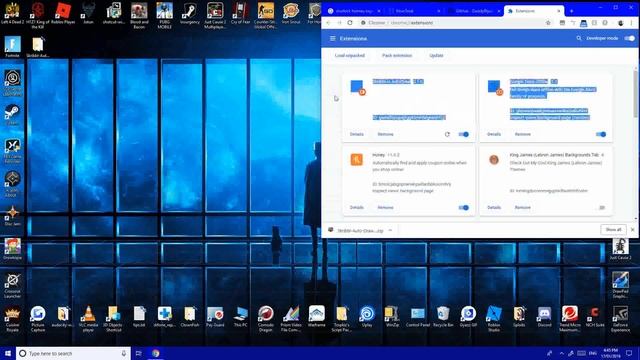Launch the Roblox Player desktop icon
The image size is (640, 360).
tap(63, 14)
